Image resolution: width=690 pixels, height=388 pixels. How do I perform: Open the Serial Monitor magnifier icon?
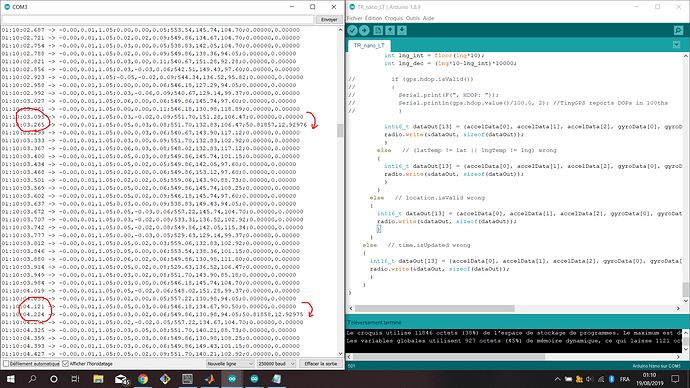pos(678,30)
